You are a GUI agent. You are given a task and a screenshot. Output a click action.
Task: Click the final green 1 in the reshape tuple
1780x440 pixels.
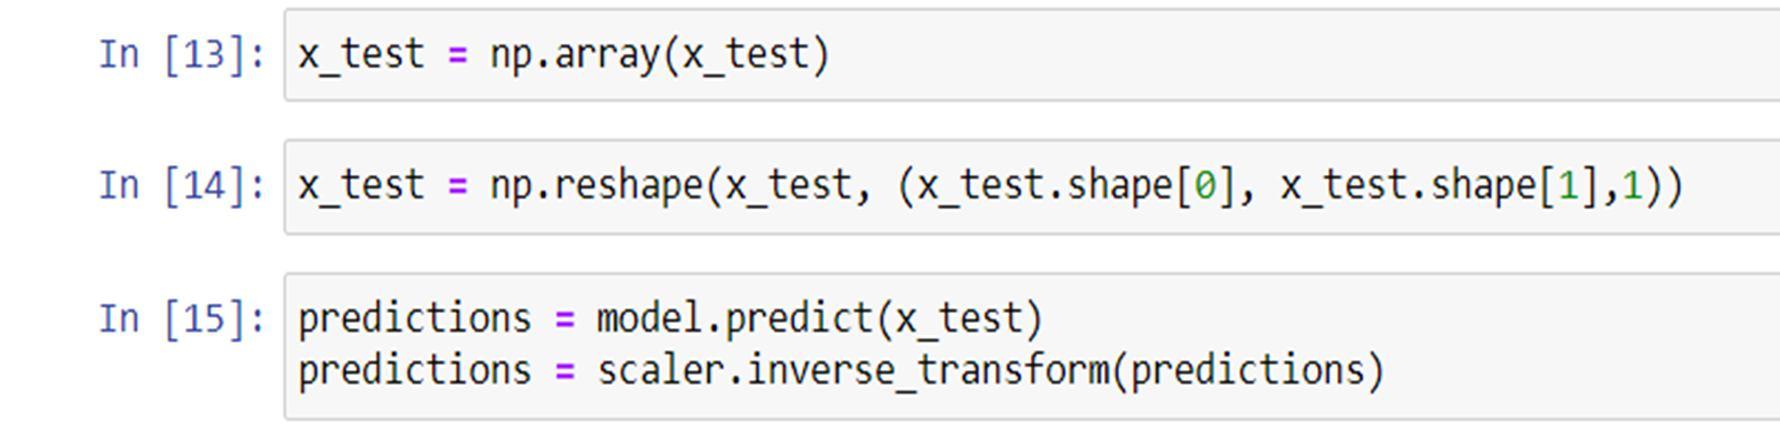click(1632, 186)
